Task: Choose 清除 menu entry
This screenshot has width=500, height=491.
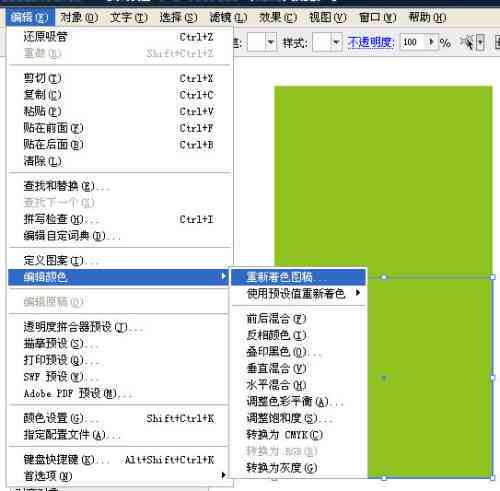Action: pyautogui.click(x=119, y=161)
